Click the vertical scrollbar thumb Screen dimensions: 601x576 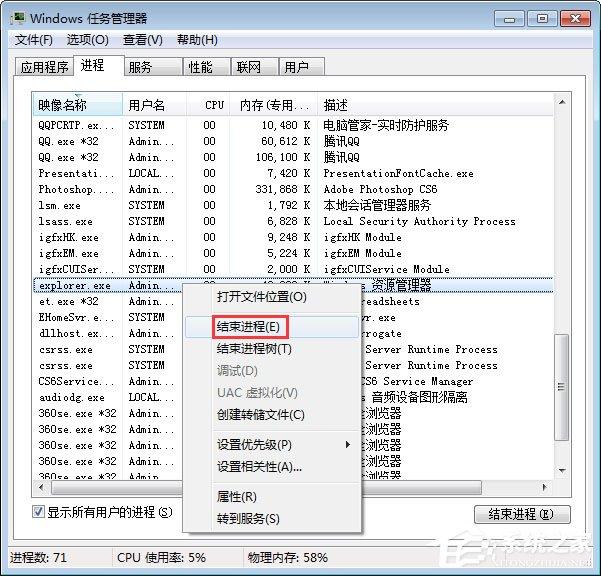click(x=562, y=387)
